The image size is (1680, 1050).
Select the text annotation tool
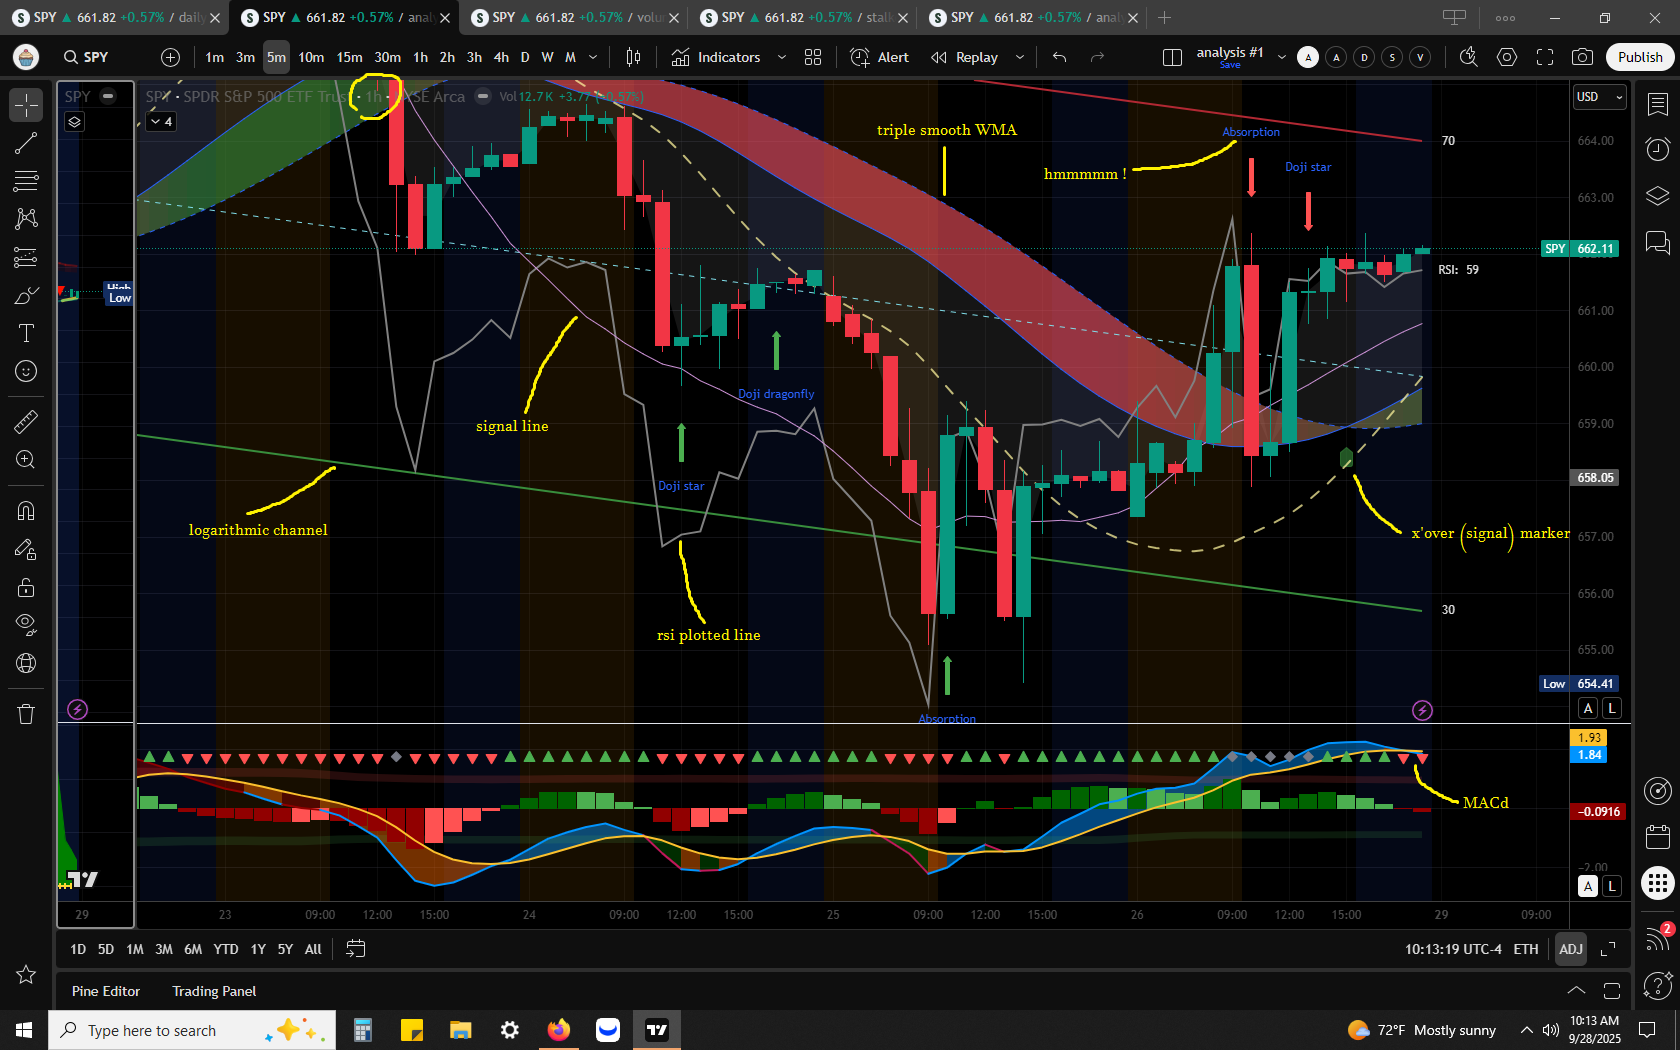[x=26, y=333]
